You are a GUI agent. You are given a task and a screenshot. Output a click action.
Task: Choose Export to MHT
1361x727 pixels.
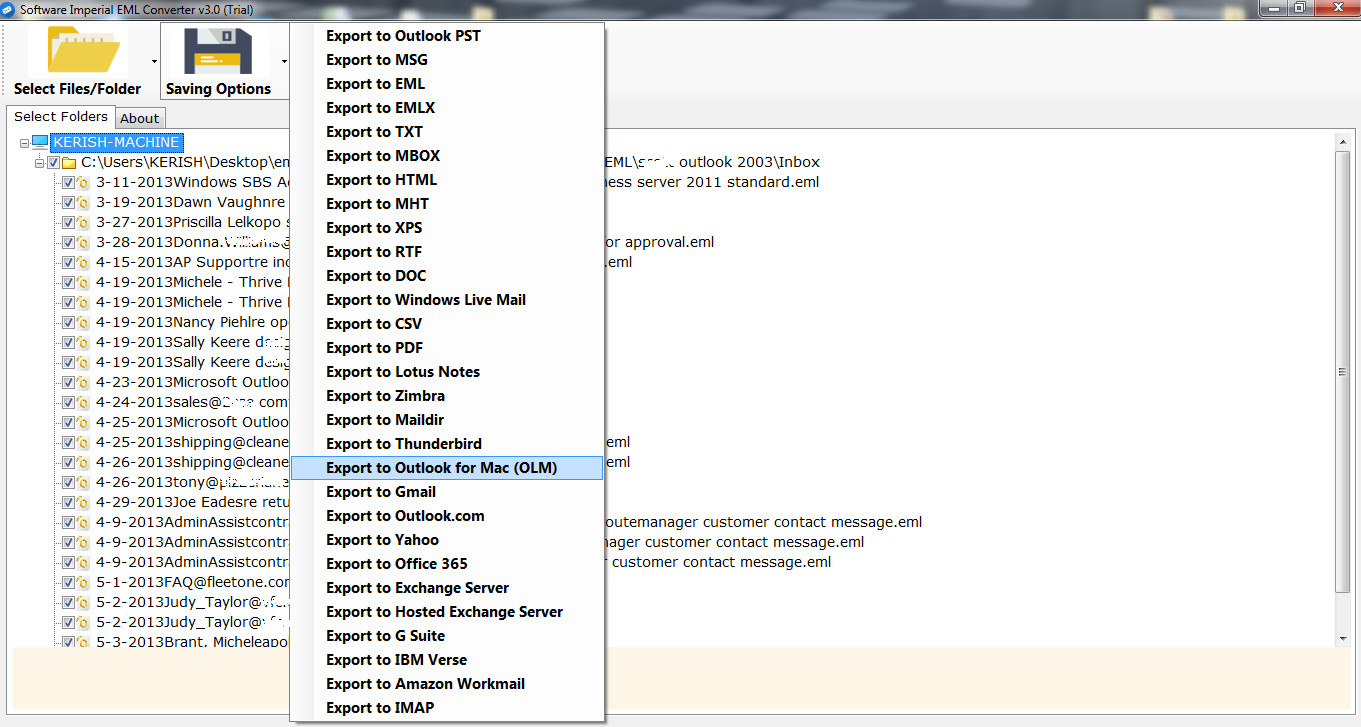447,204
